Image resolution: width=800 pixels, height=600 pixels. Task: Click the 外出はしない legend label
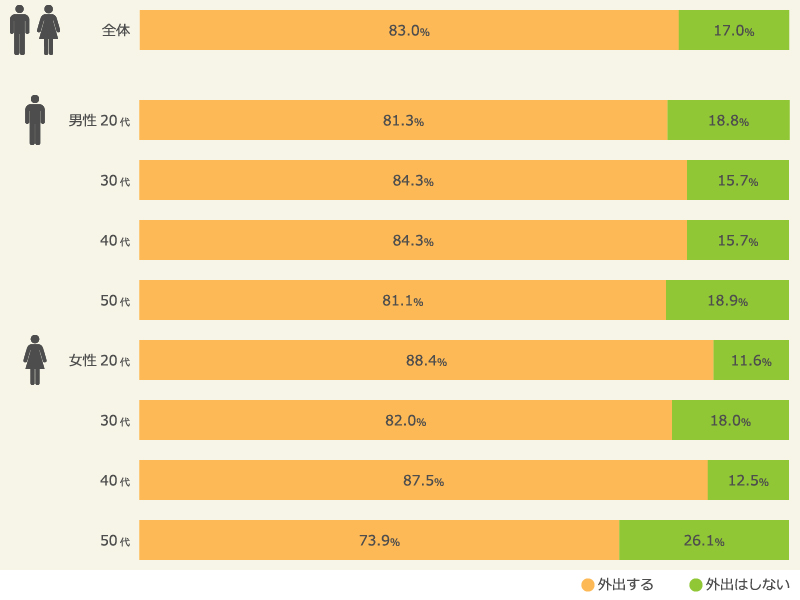[x=747, y=585]
